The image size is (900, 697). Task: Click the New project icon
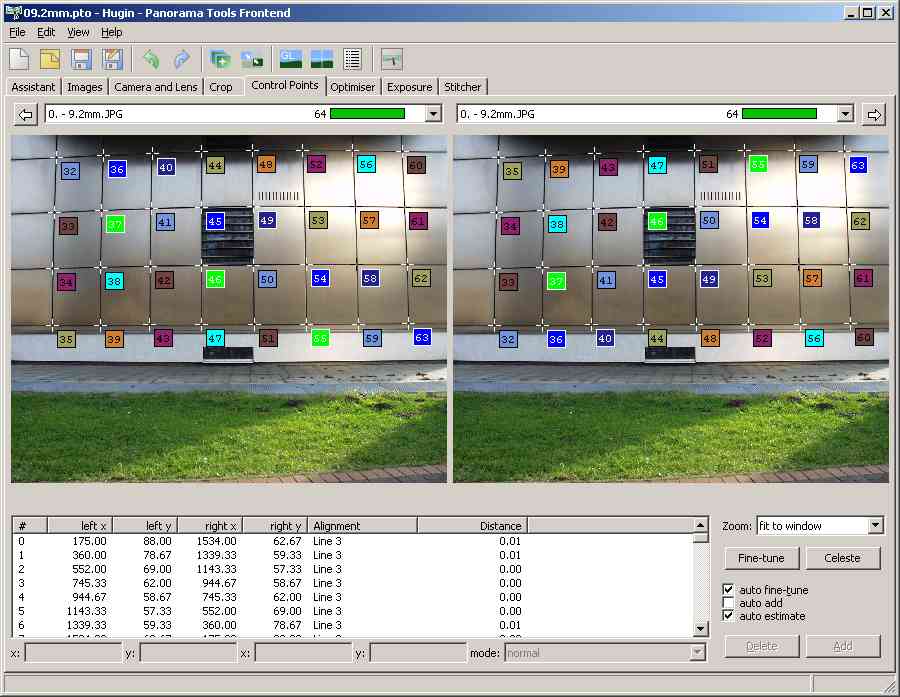tap(20, 59)
